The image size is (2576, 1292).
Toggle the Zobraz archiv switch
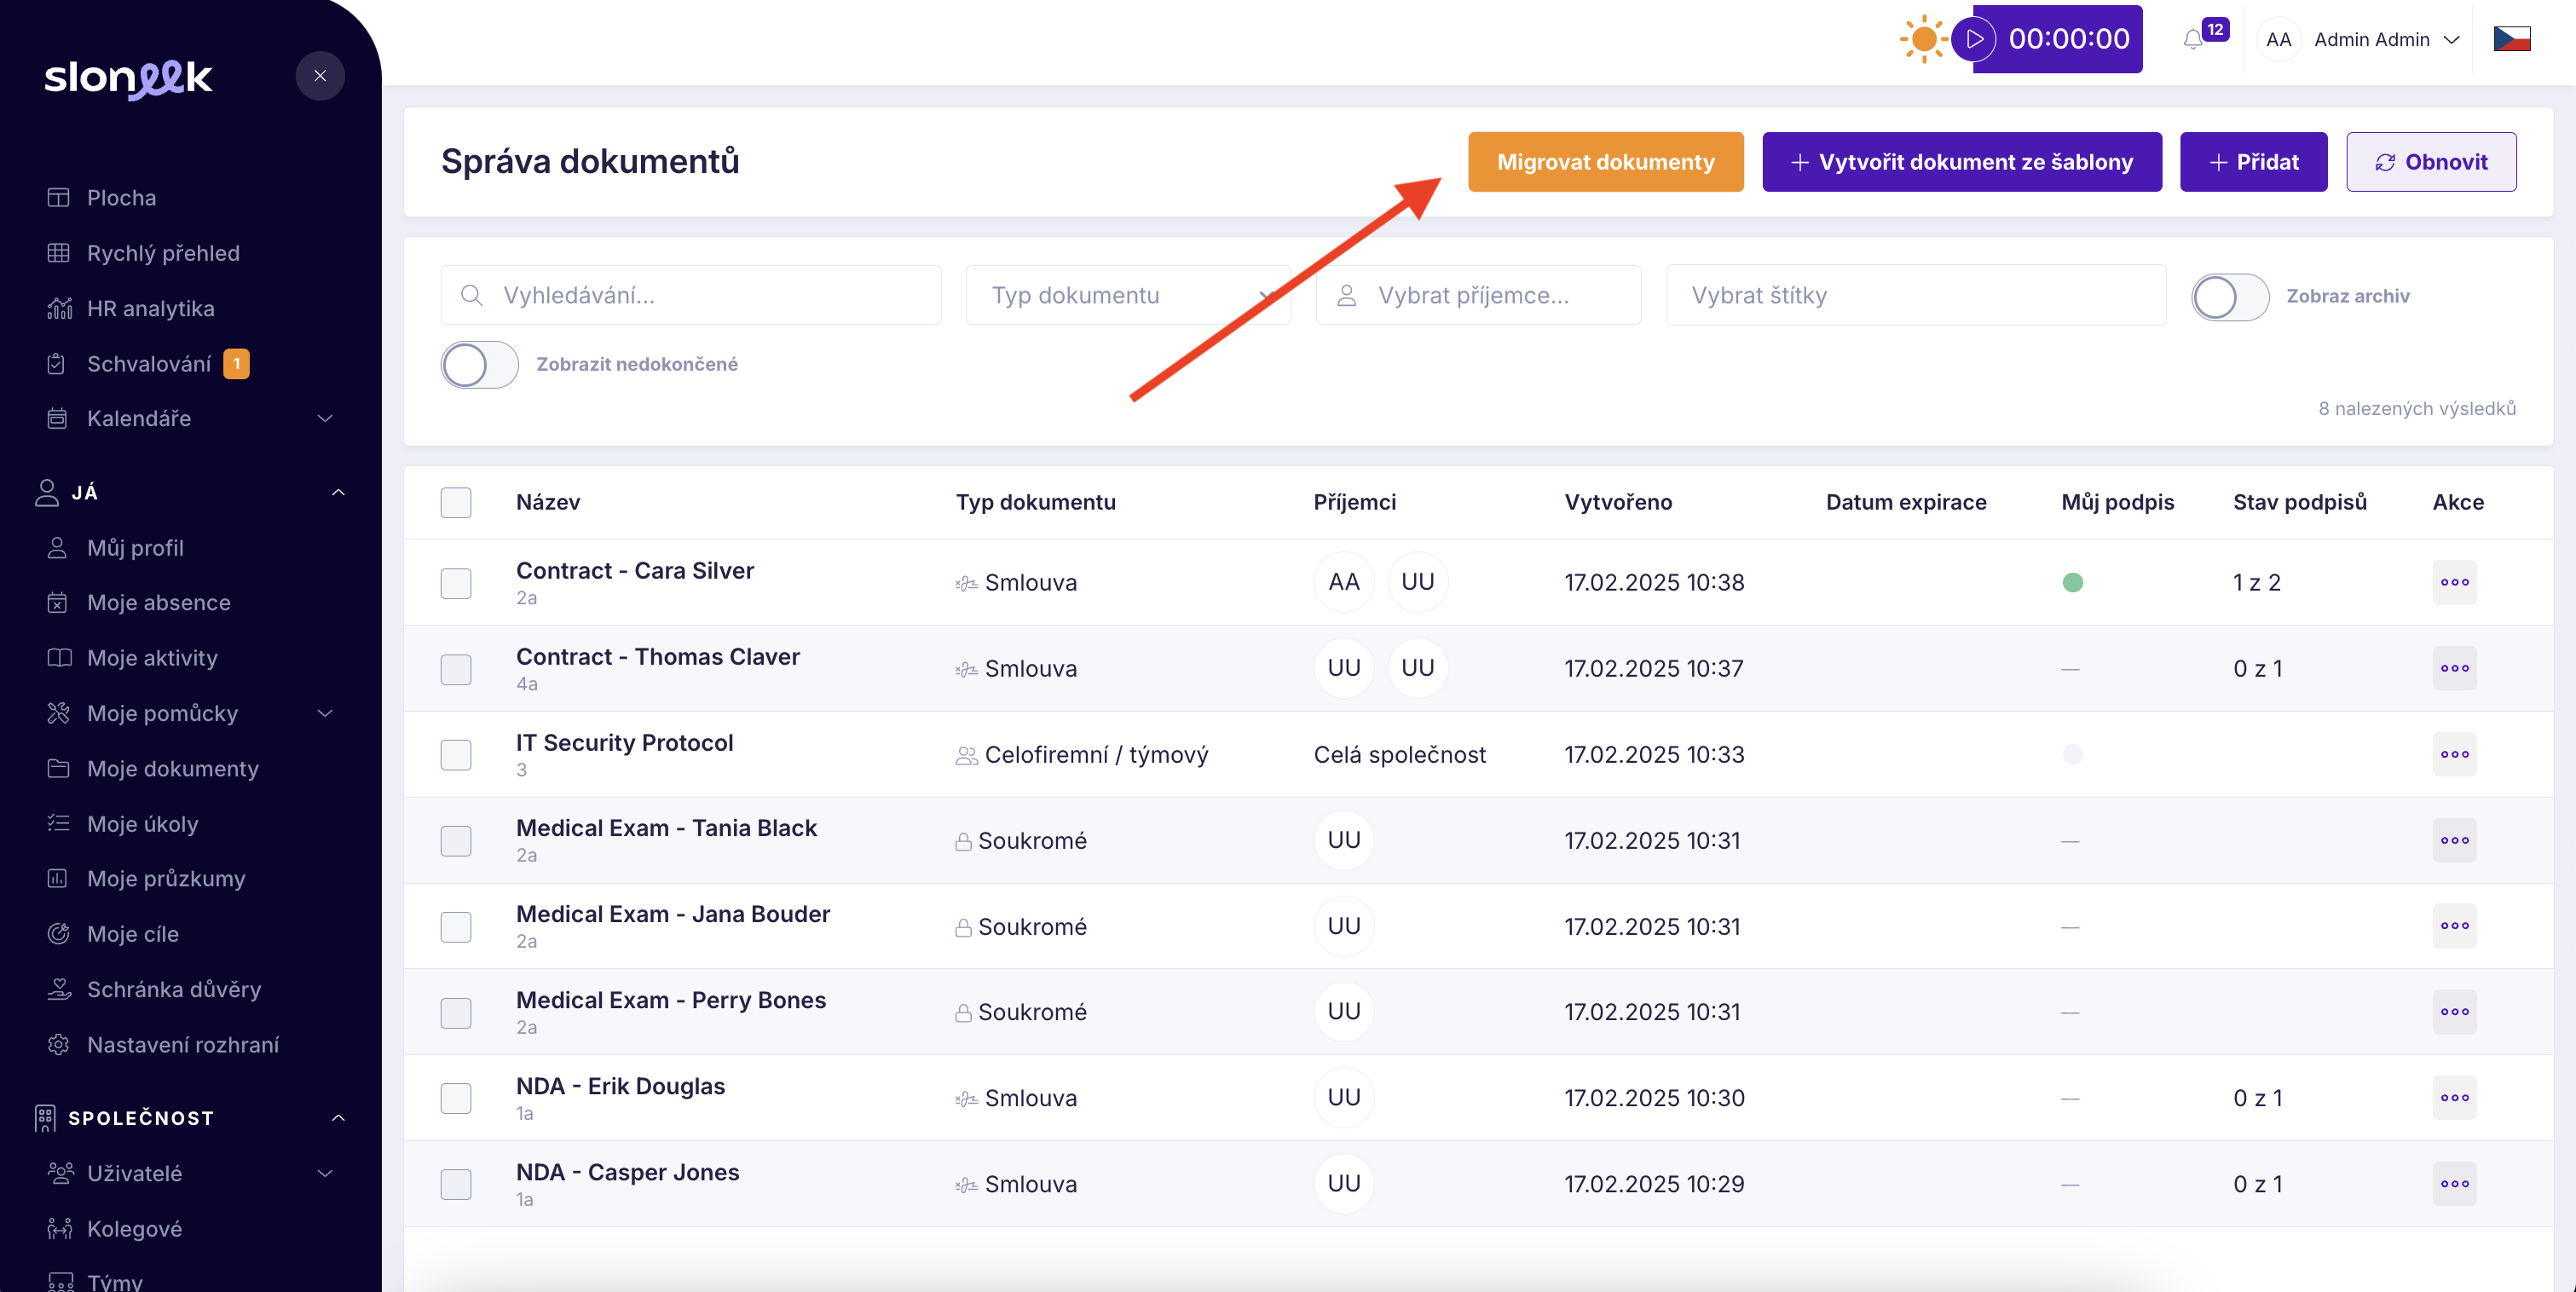(x=2229, y=296)
